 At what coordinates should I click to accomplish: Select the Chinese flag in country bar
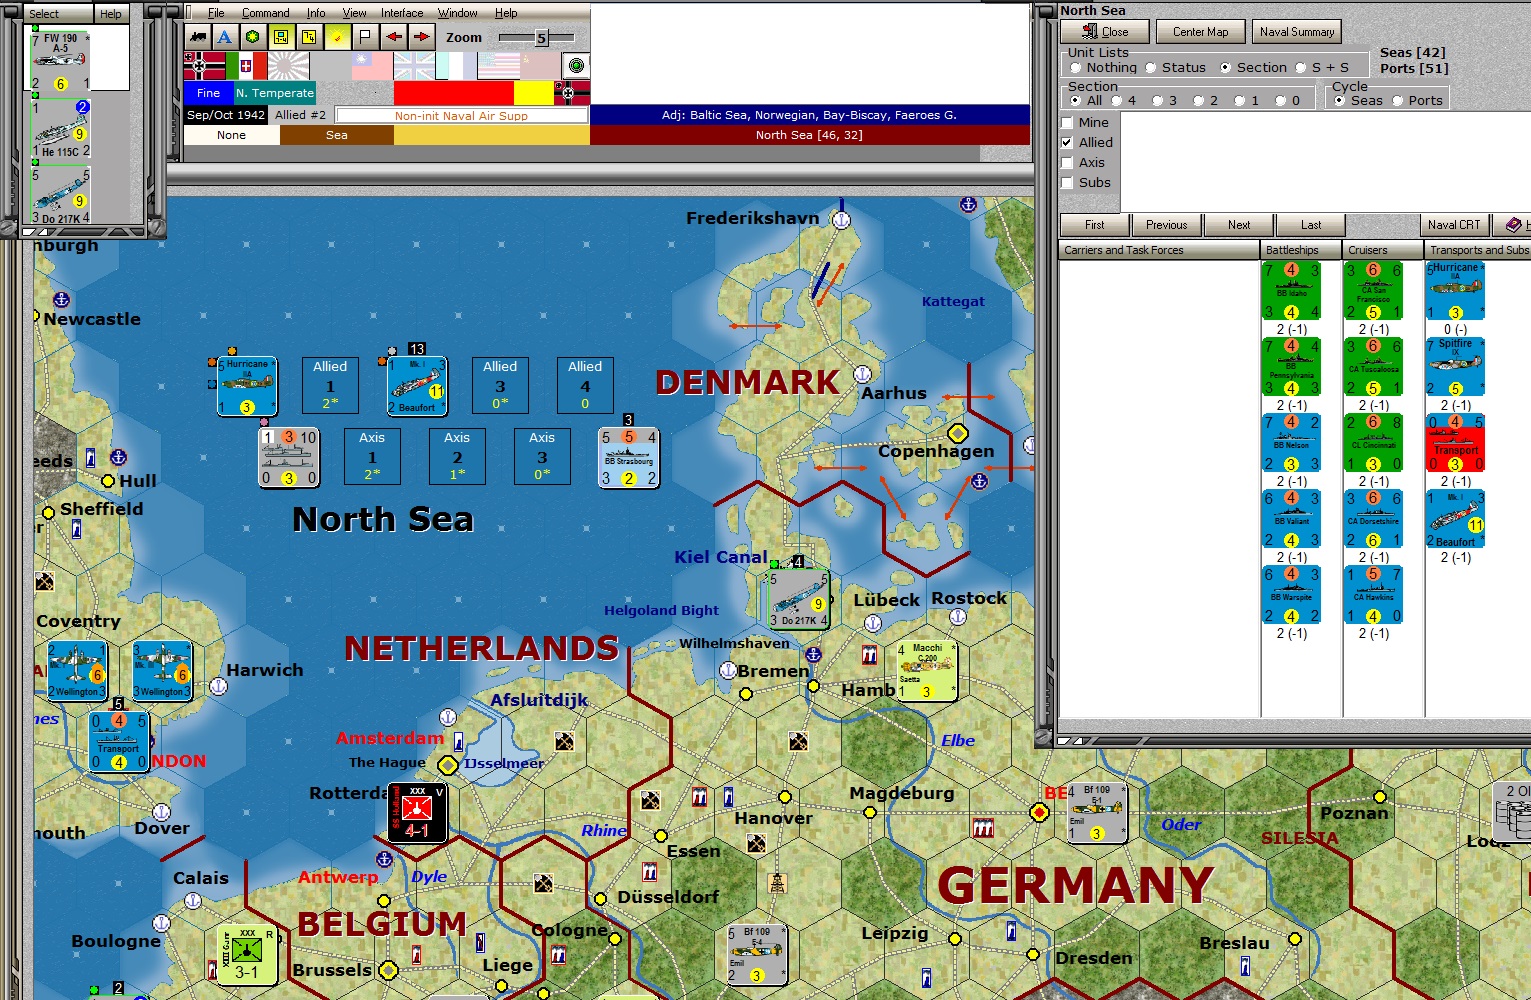tap(372, 66)
